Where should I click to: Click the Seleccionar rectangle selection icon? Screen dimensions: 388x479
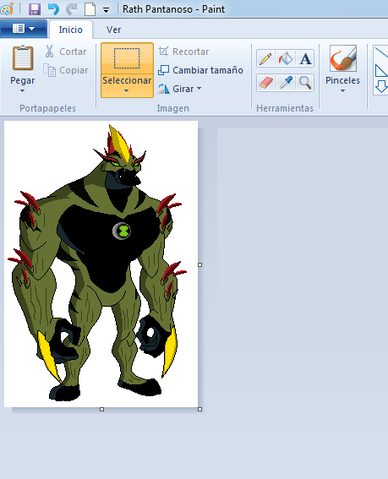coord(127,58)
